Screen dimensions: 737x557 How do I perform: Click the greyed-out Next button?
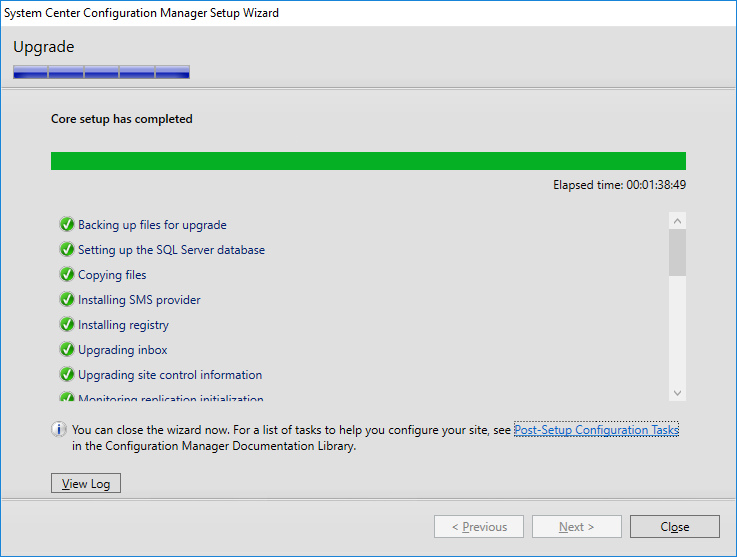click(x=577, y=526)
